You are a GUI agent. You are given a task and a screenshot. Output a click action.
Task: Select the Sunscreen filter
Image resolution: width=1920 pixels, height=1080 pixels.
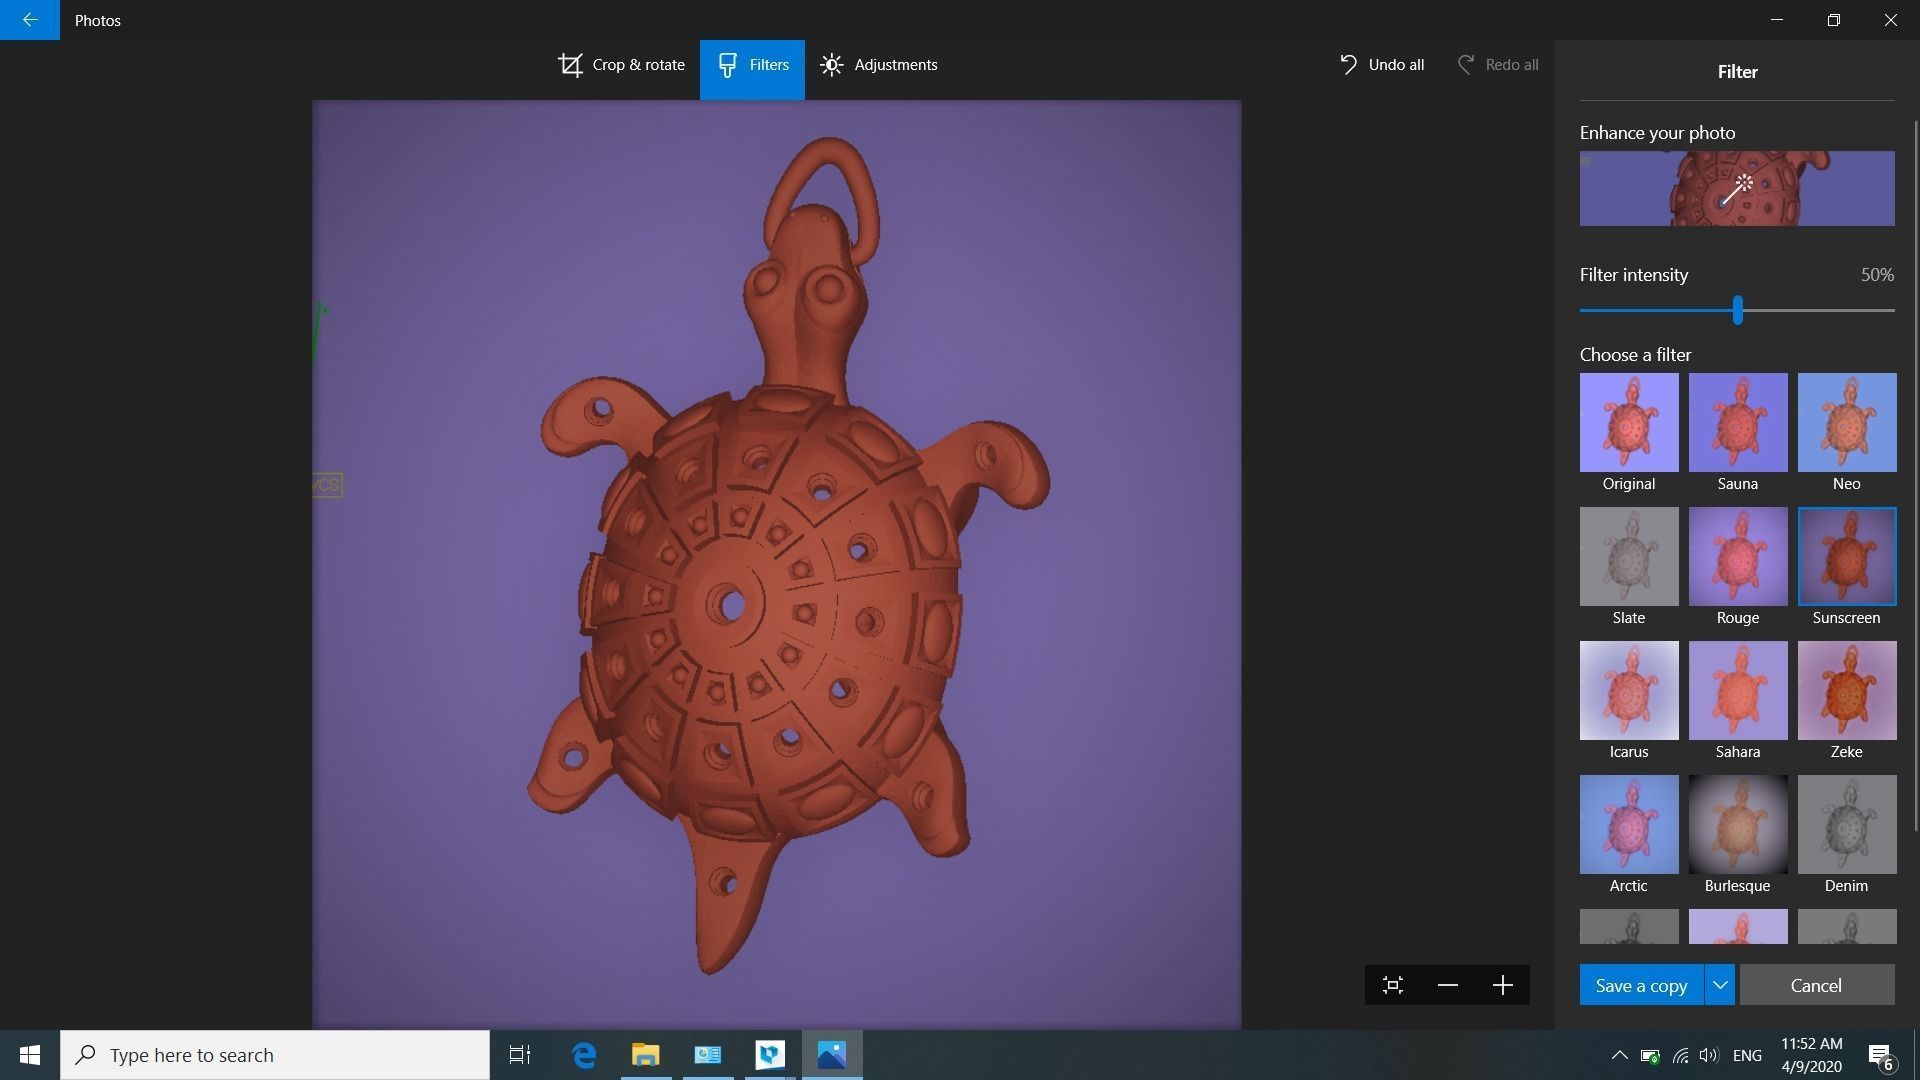point(1847,556)
